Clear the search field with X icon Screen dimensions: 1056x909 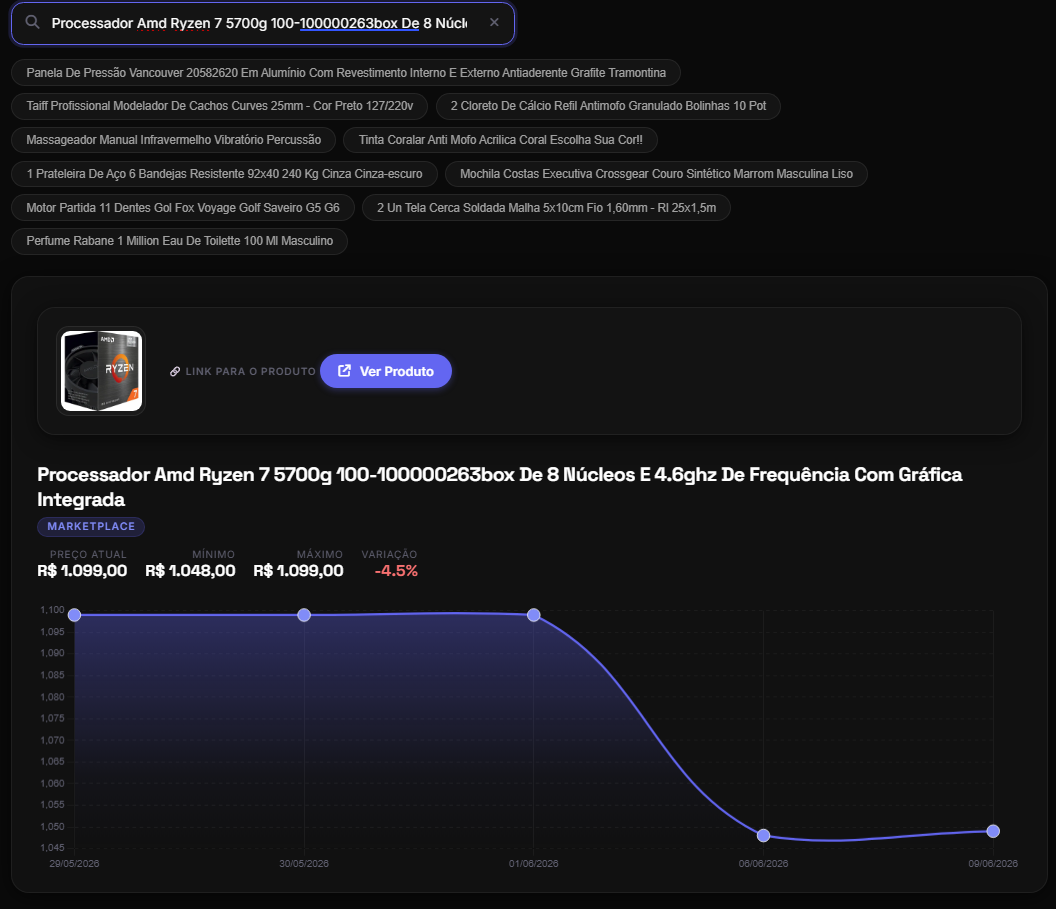click(x=494, y=22)
